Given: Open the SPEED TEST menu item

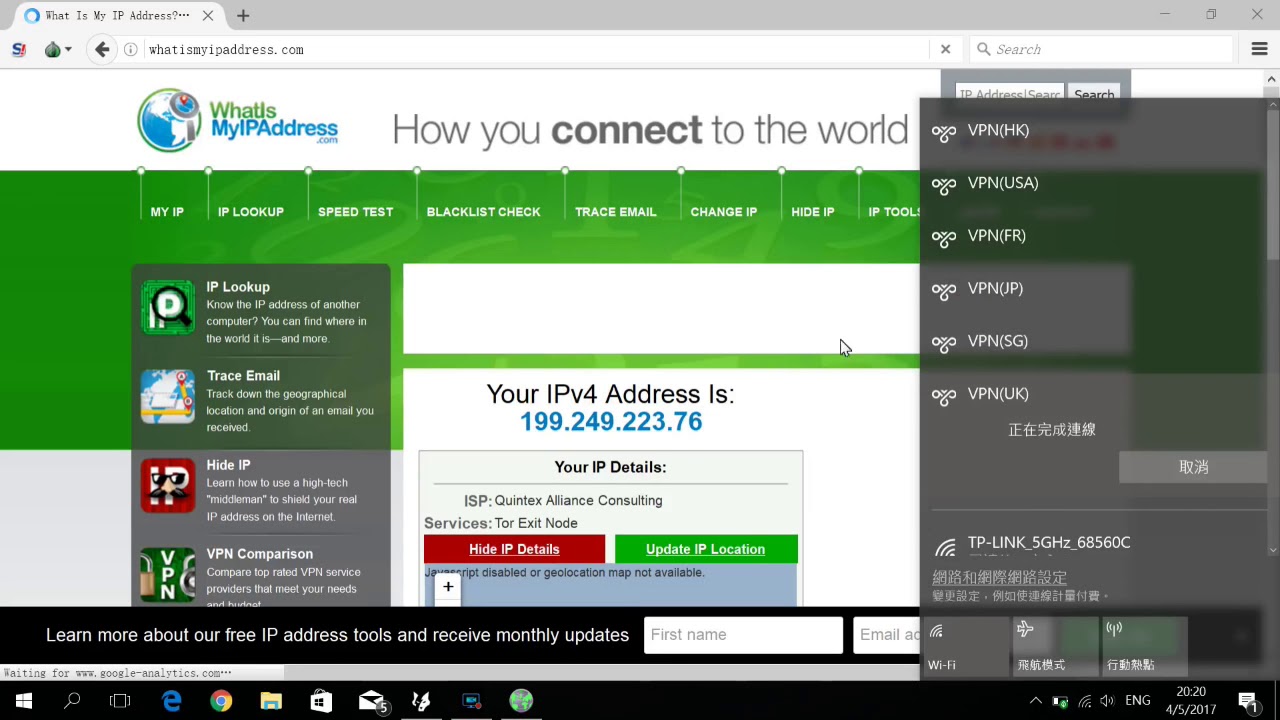Looking at the screenshot, I should point(355,212).
